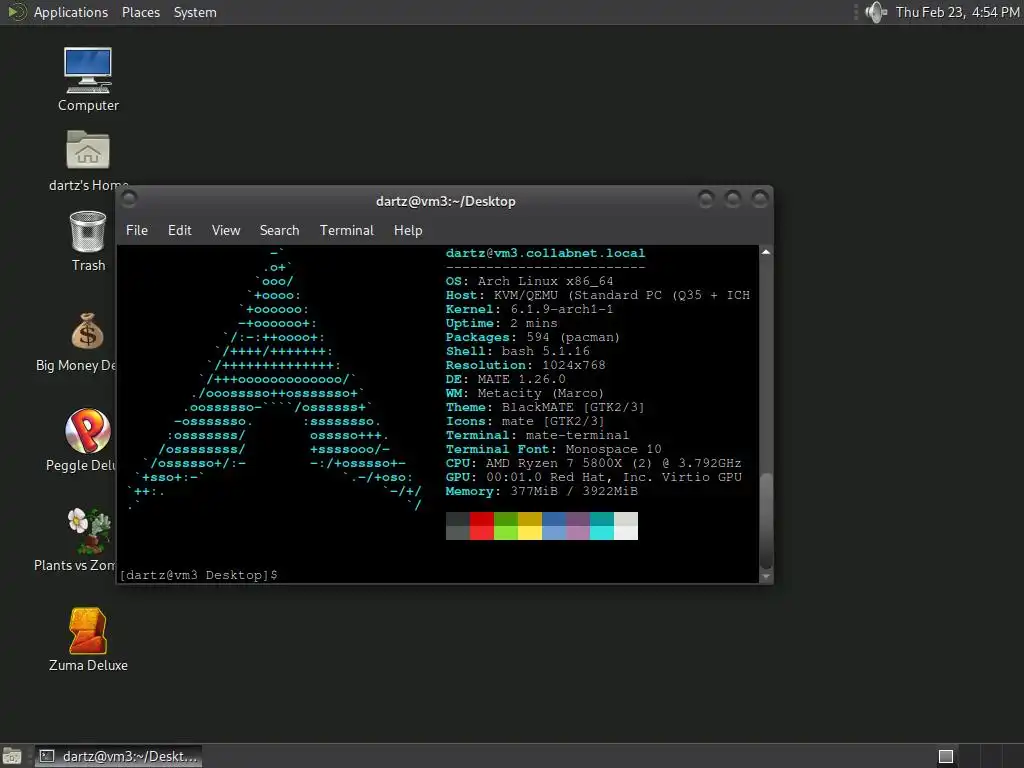Open the terminal View menu

click(x=226, y=230)
